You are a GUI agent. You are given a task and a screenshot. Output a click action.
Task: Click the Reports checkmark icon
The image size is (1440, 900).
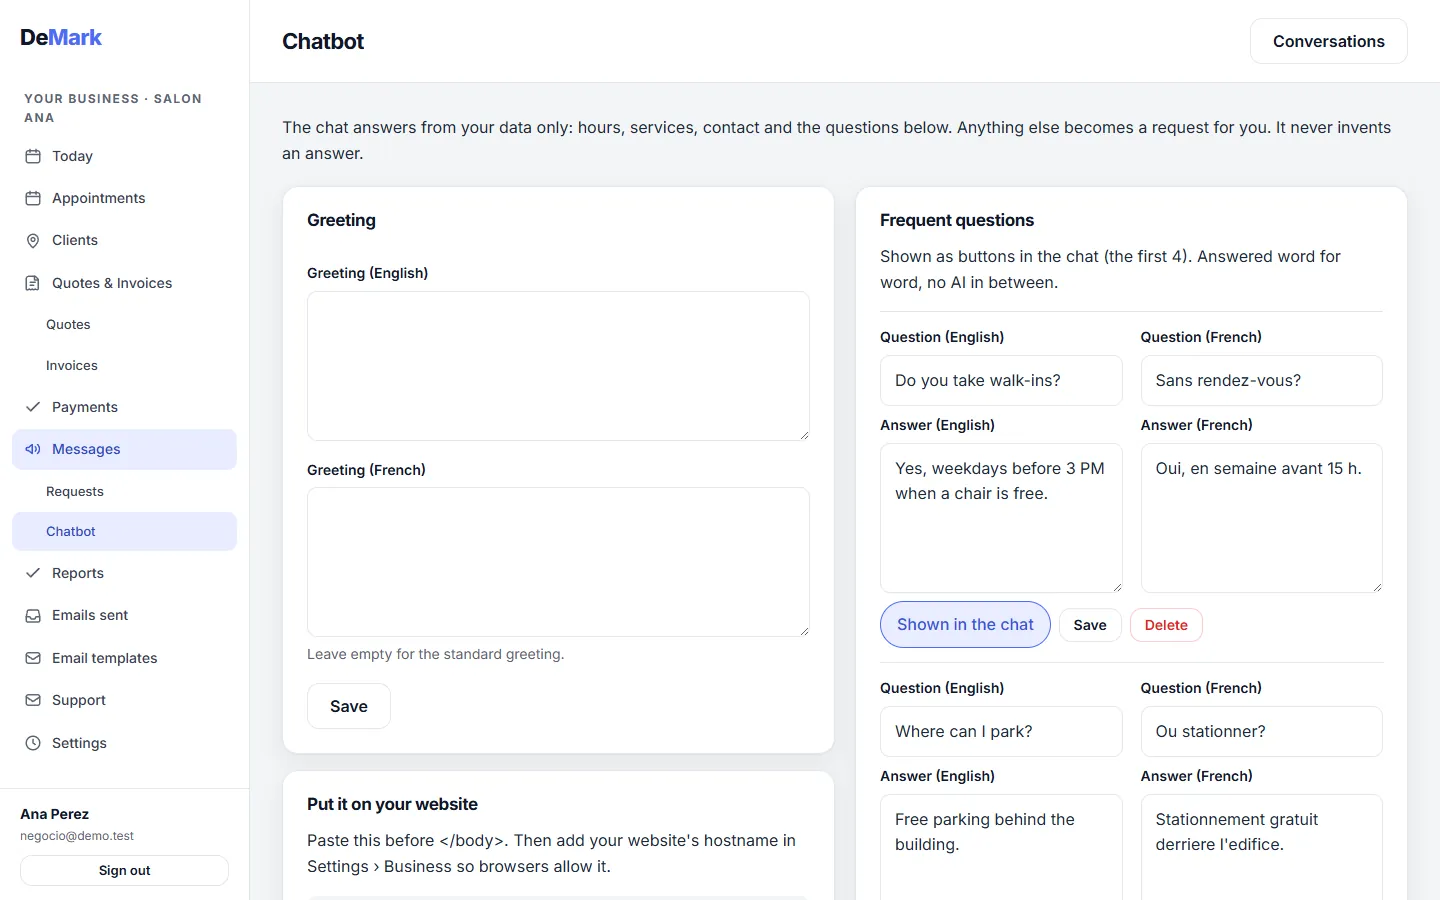[33, 573]
